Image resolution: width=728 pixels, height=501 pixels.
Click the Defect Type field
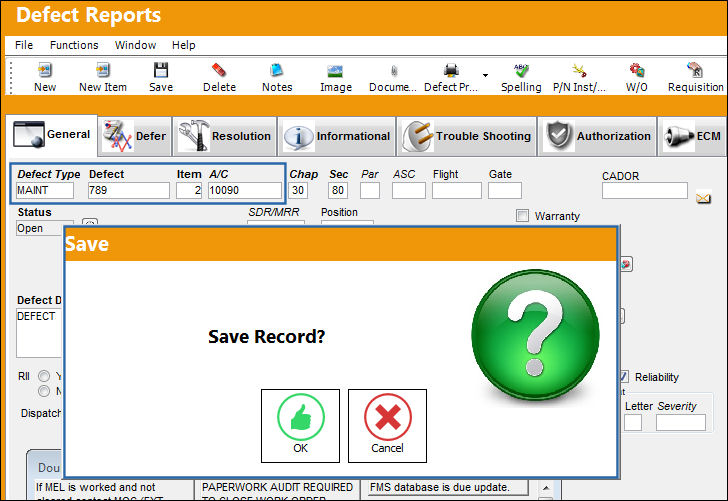pyautogui.click(x=45, y=190)
